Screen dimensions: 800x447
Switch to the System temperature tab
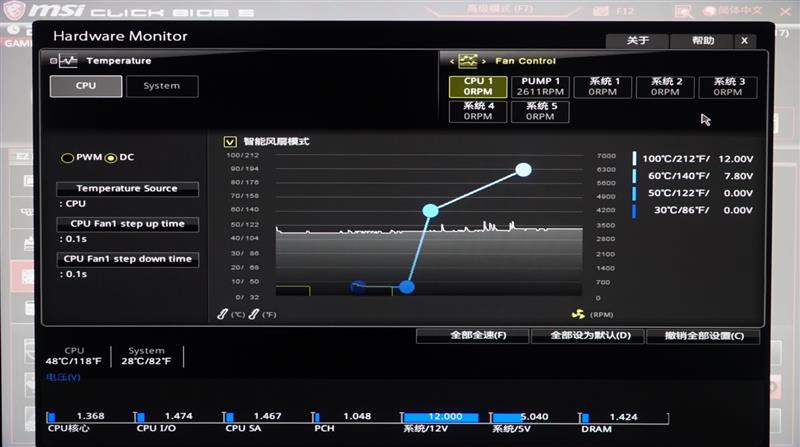(x=162, y=86)
